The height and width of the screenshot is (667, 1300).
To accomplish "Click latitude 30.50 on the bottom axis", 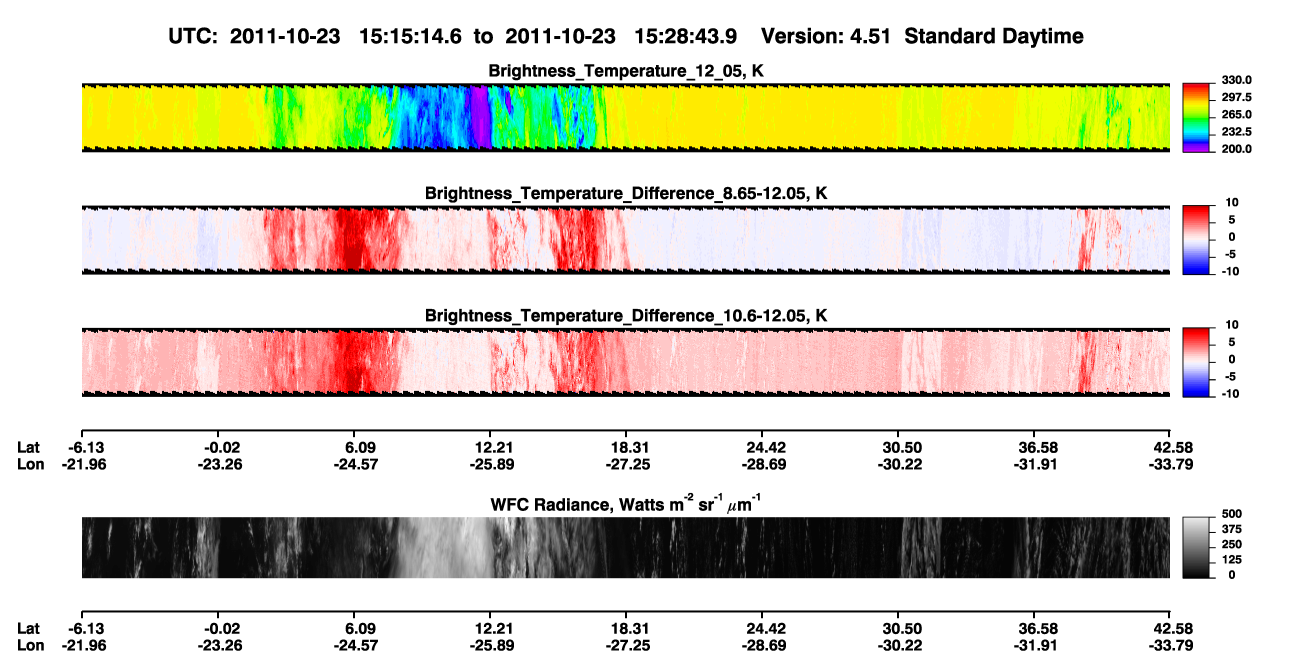I will tap(897, 629).
